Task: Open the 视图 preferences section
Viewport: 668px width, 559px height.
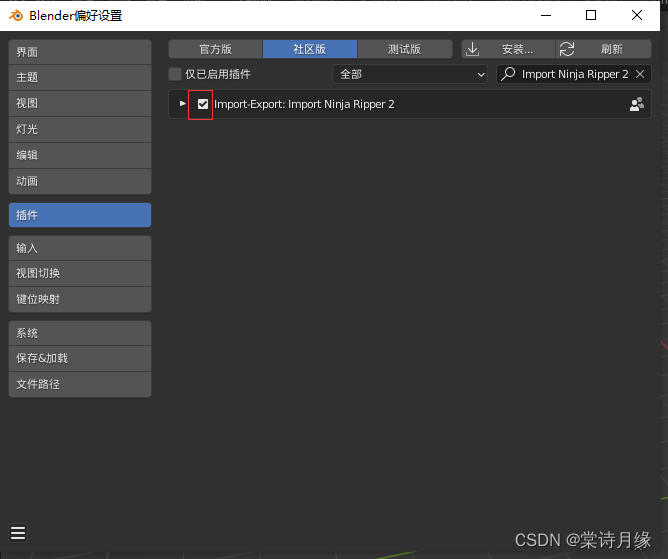Action: point(80,104)
